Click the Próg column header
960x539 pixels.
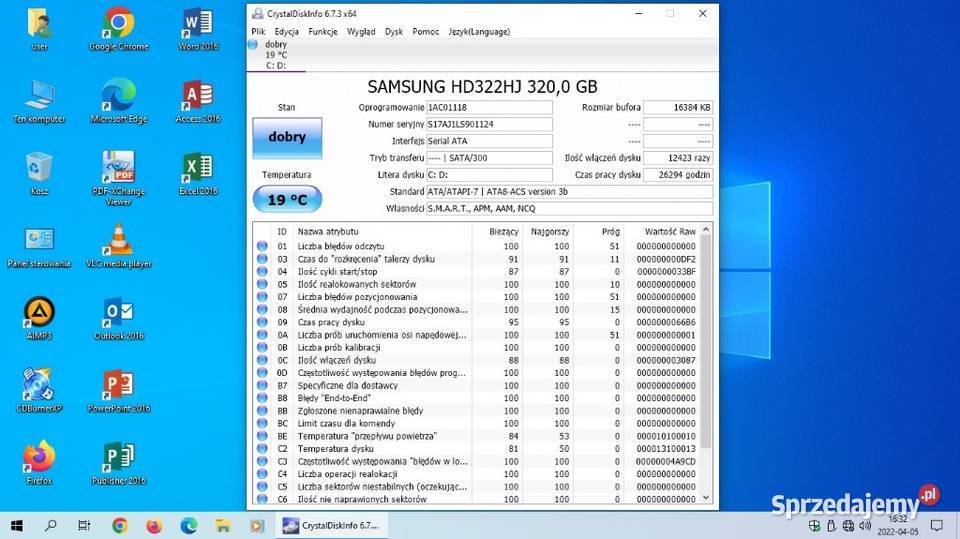tap(598, 232)
